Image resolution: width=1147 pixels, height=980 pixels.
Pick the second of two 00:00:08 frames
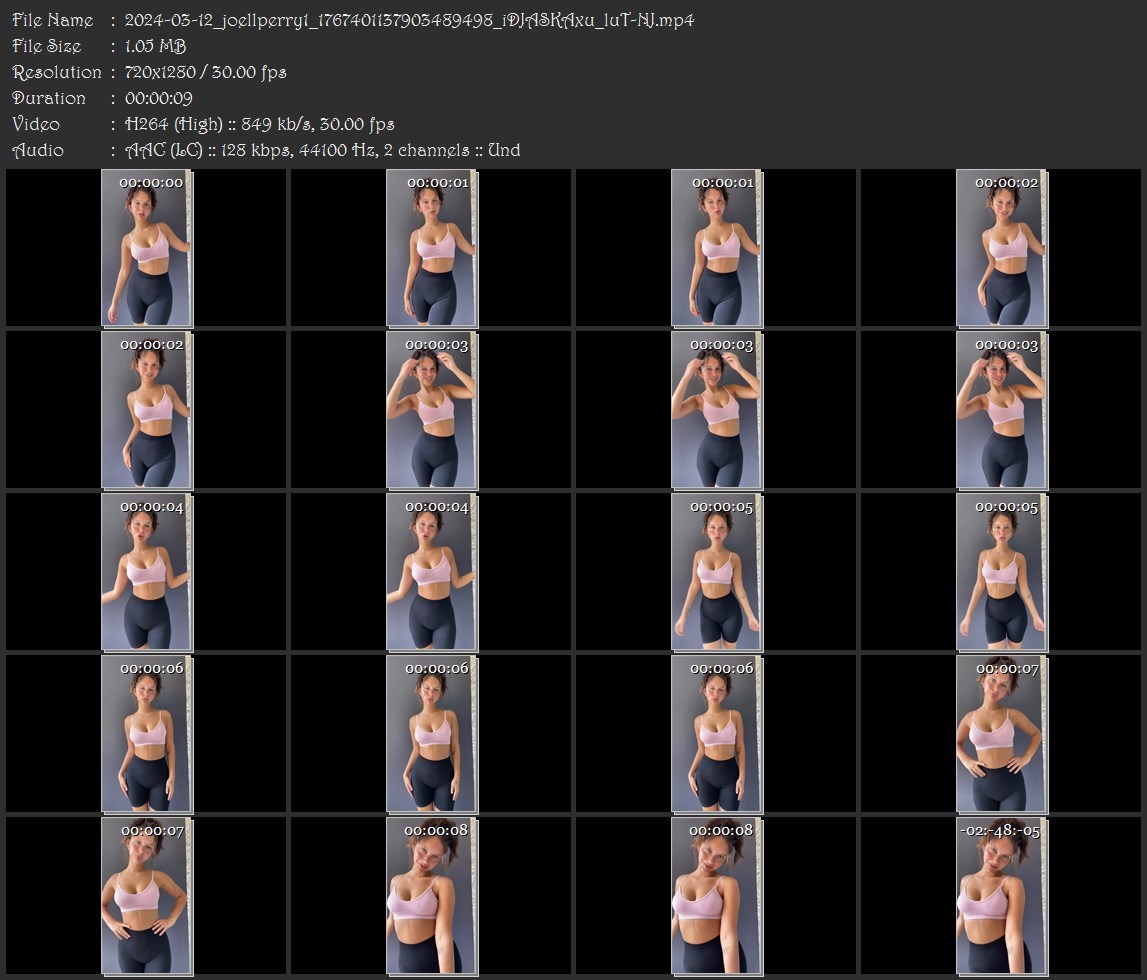click(717, 896)
